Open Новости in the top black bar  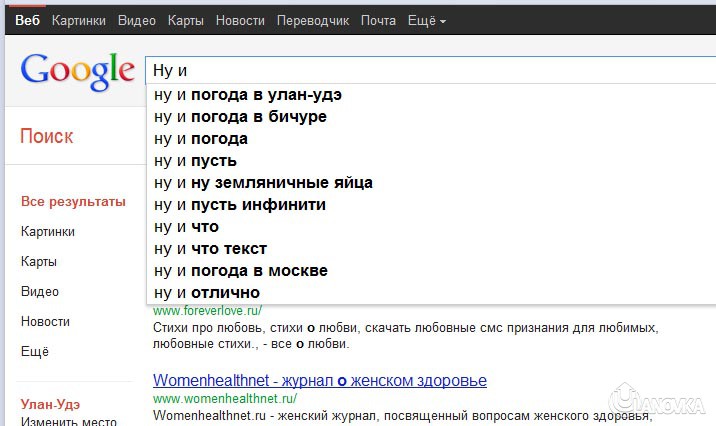point(240,21)
